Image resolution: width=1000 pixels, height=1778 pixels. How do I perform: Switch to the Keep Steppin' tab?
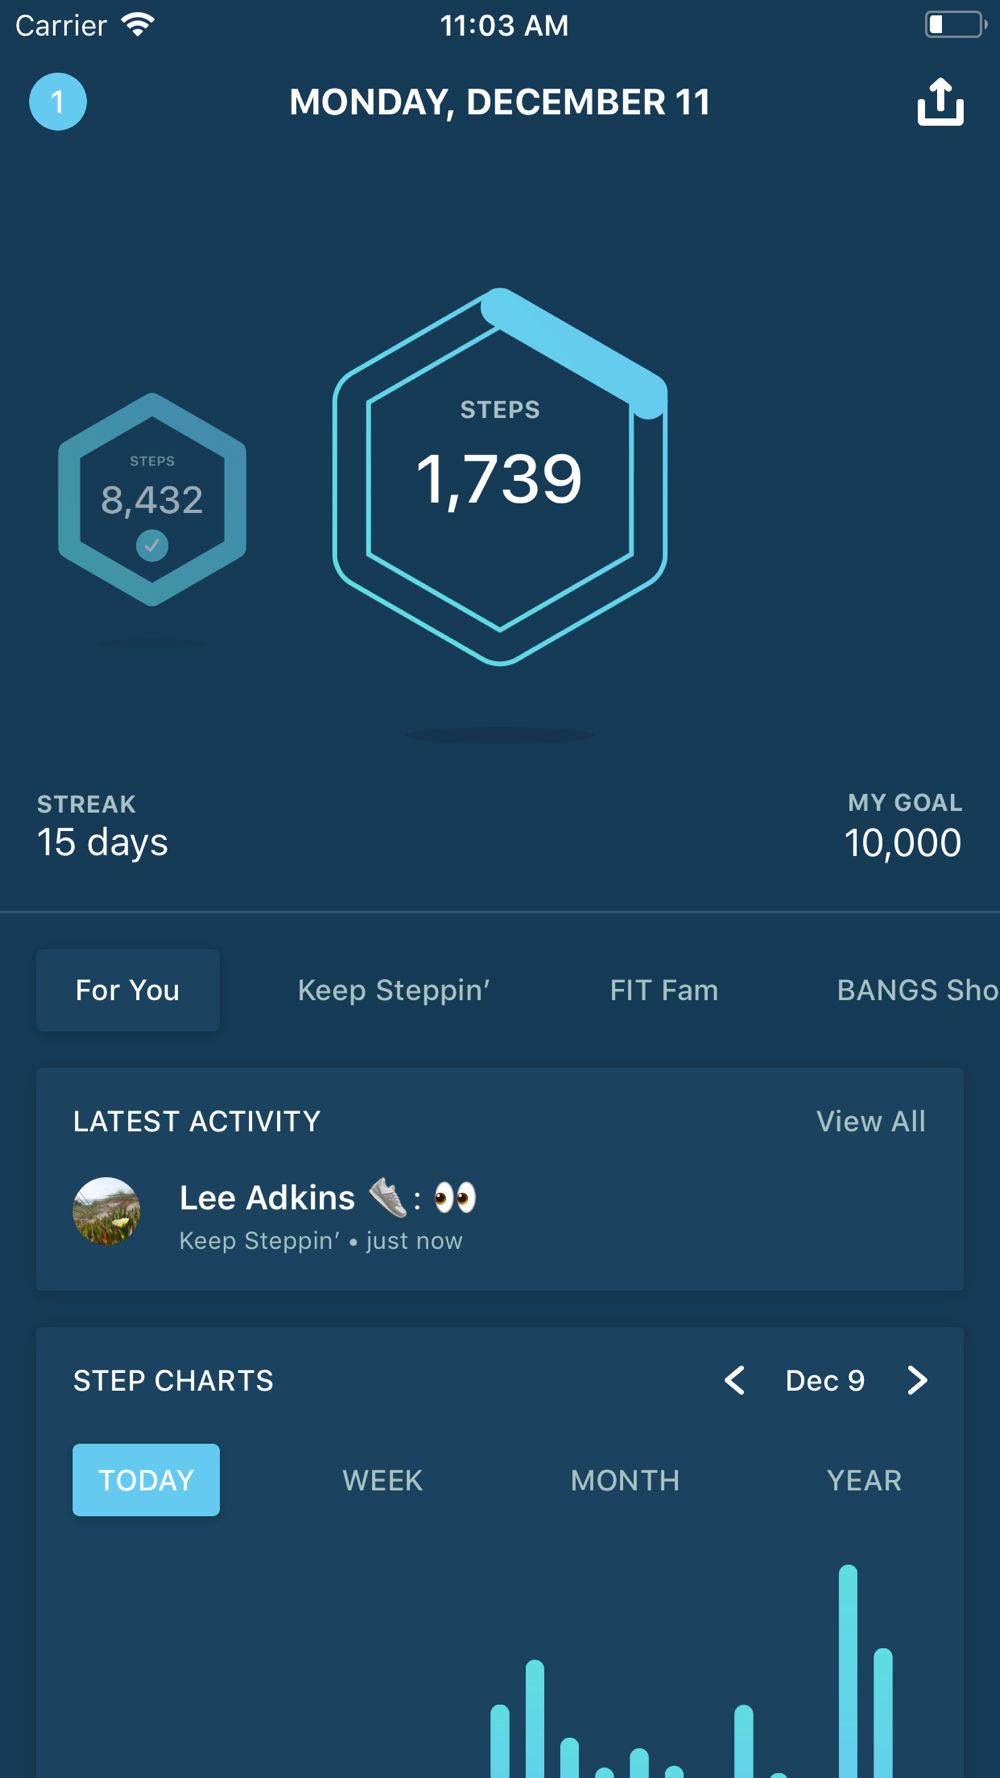[x=393, y=990]
